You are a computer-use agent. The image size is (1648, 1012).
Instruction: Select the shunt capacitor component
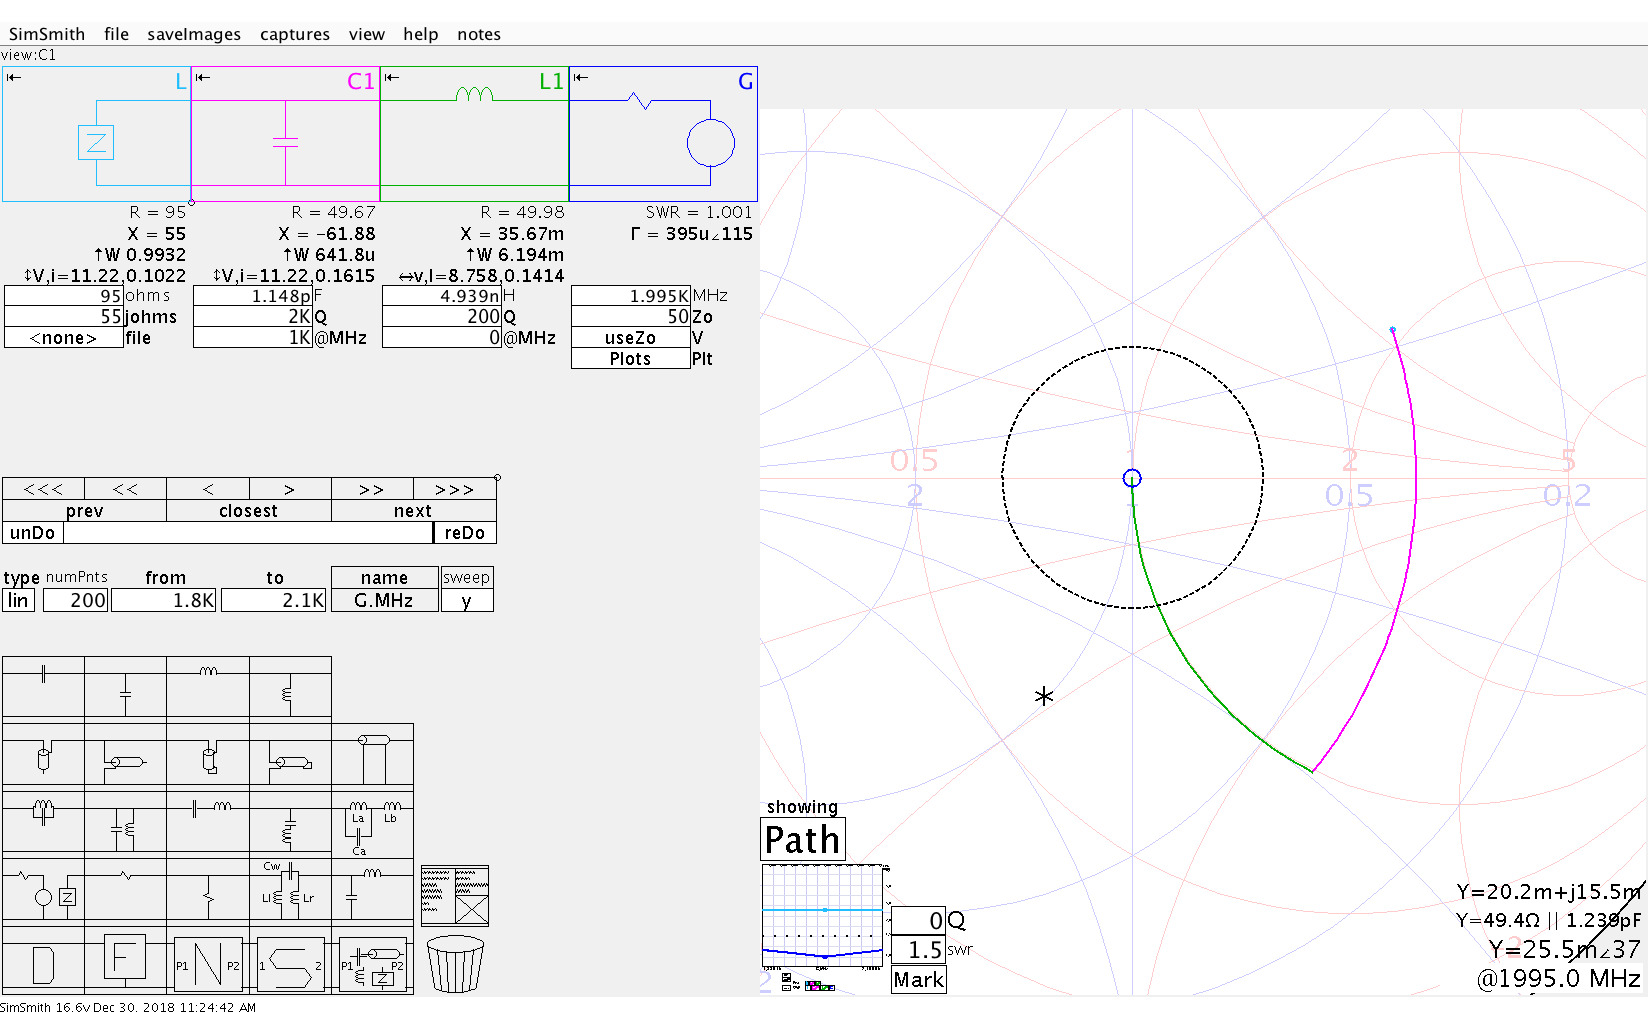tap(125, 687)
